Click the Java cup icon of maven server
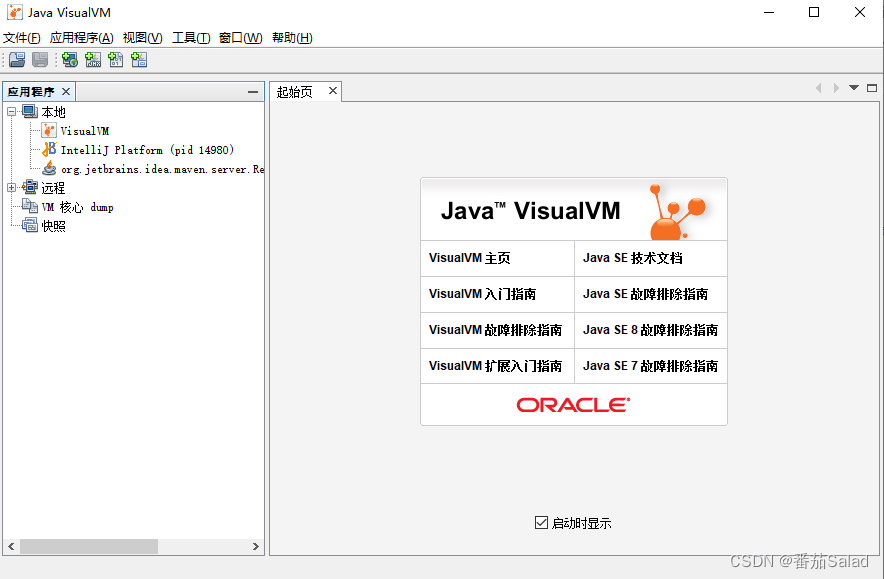This screenshot has height=579, width=884. [49, 169]
